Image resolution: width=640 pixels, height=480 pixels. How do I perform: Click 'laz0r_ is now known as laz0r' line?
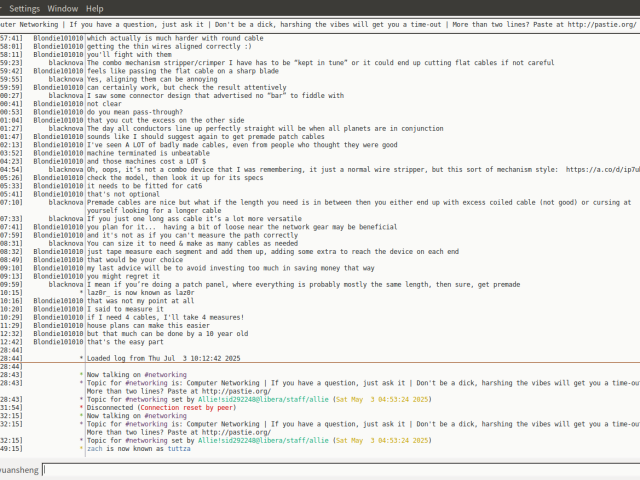pos(140,293)
